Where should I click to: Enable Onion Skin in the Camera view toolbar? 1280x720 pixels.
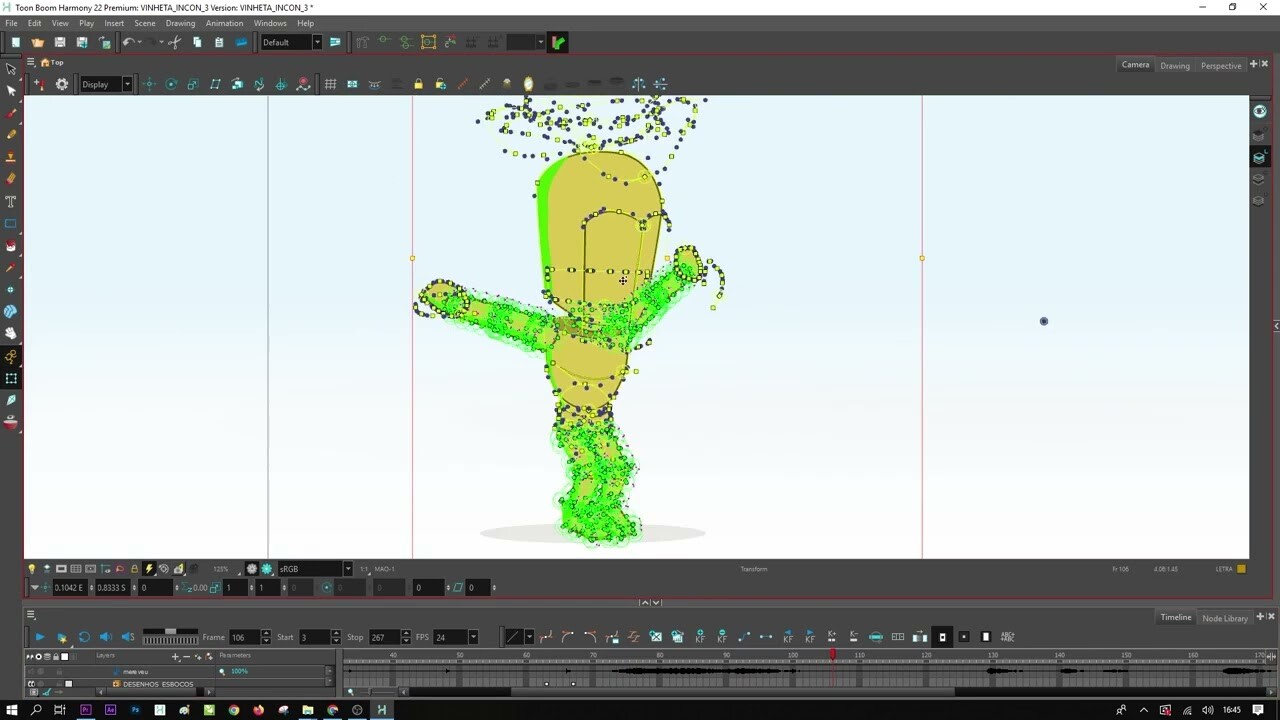coord(528,84)
